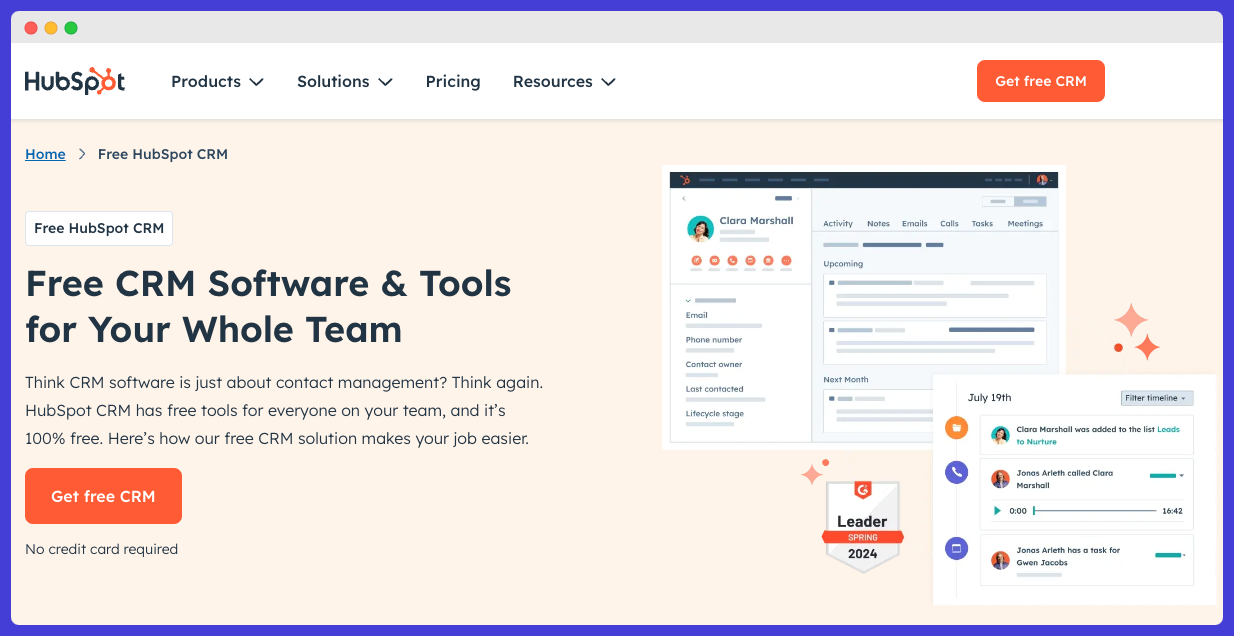Click the Upcoming section heading
The width and height of the screenshot is (1234, 636).
pos(843,264)
